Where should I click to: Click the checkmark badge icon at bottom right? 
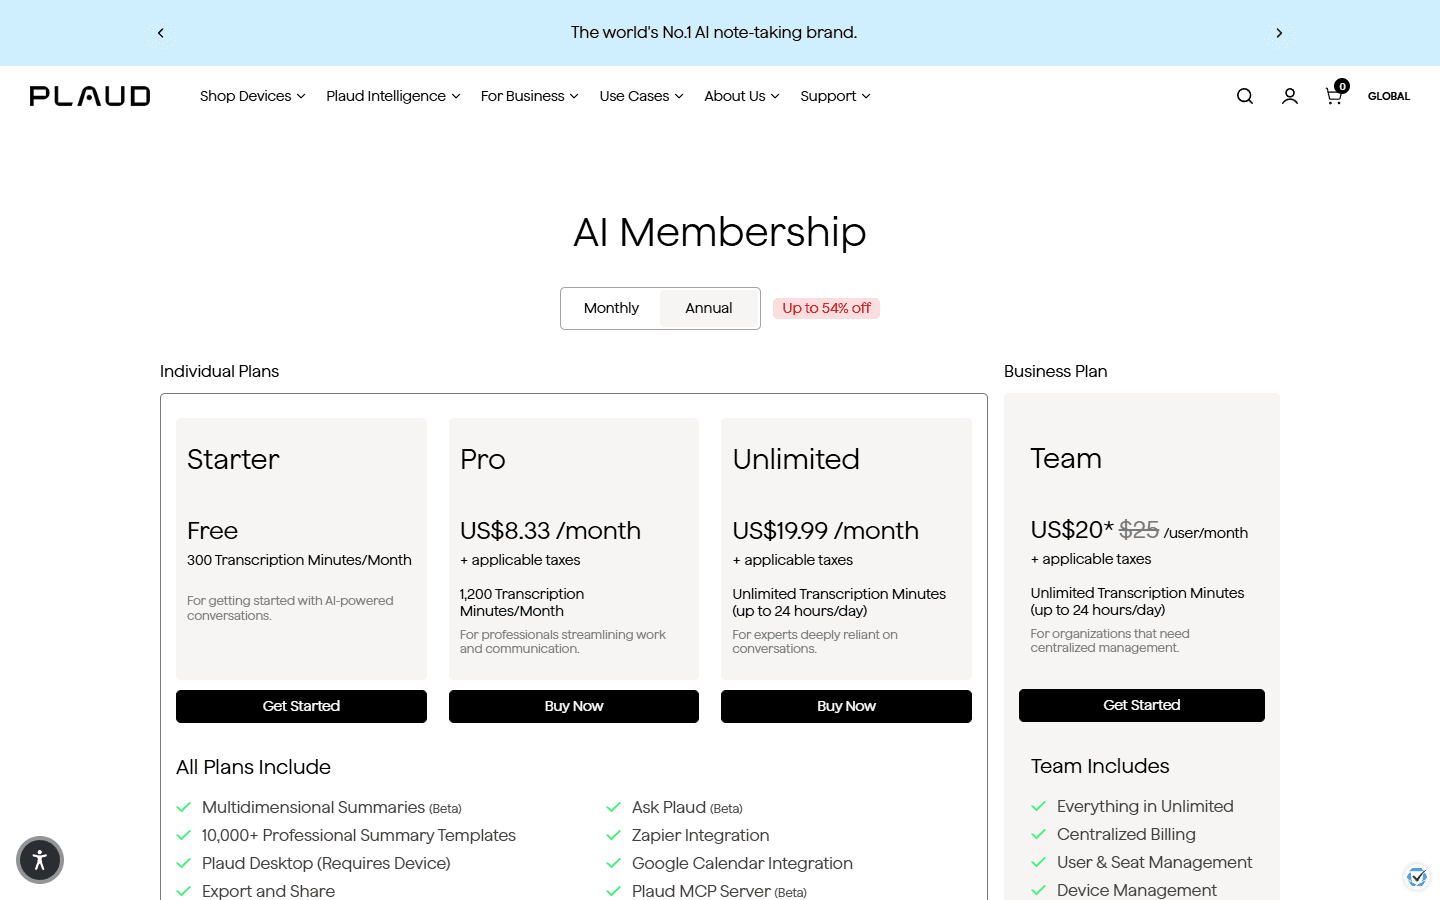[1416, 877]
